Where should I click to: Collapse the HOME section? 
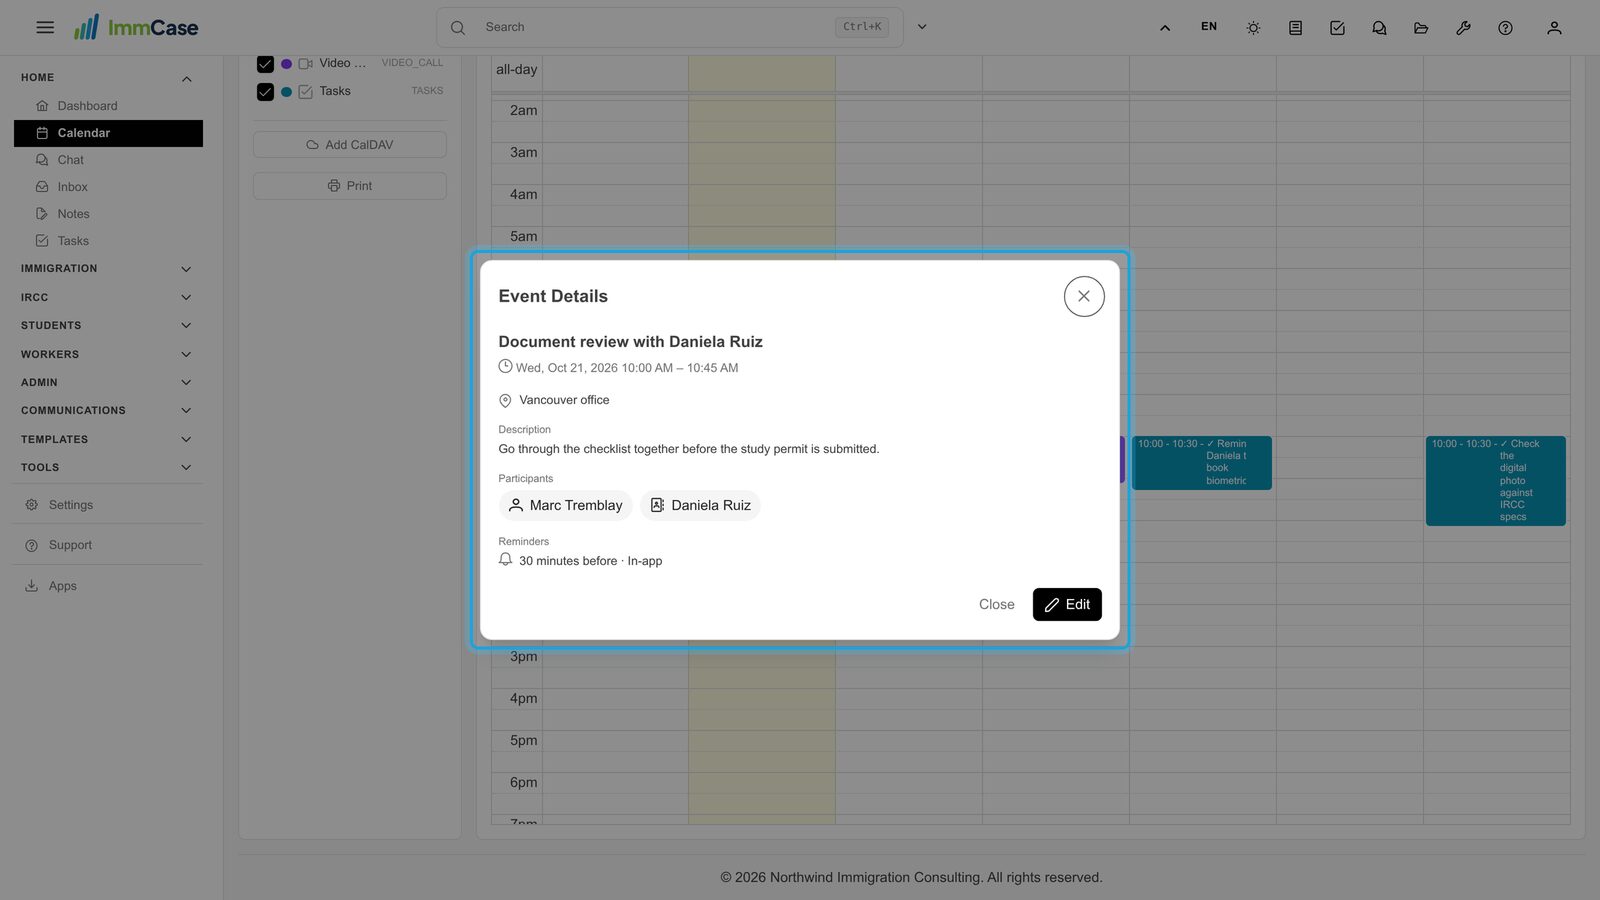(x=108, y=78)
